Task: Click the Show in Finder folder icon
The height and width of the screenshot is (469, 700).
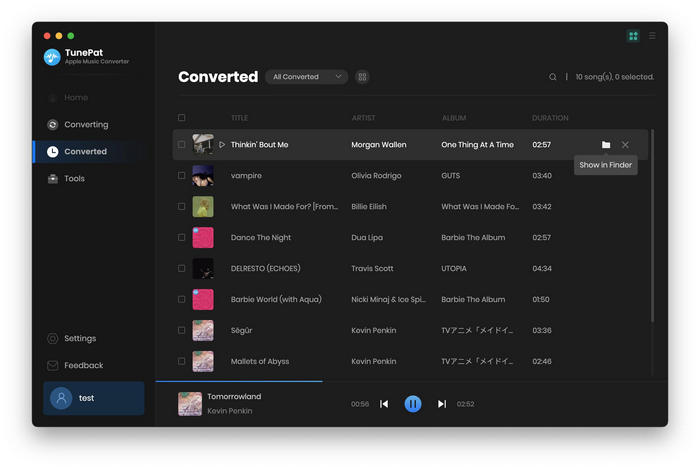Action: coord(606,145)
